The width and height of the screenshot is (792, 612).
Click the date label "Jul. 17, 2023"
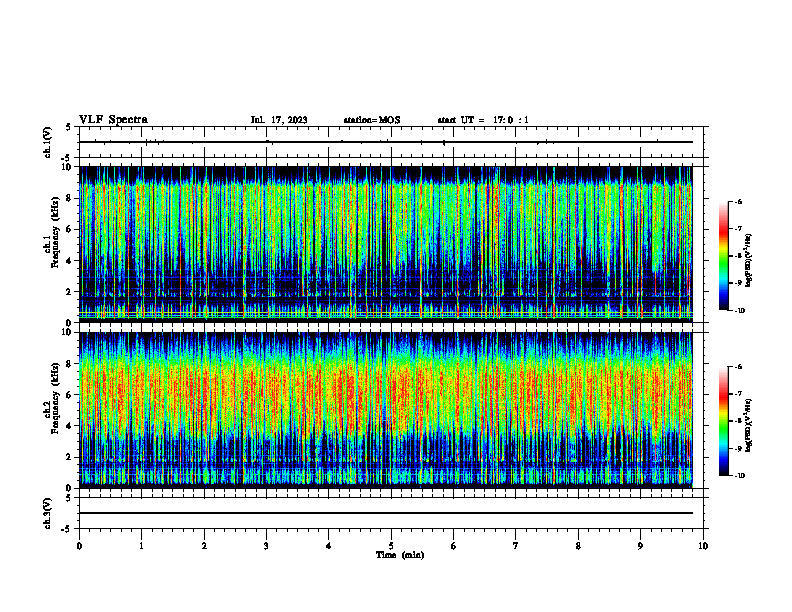279,120
